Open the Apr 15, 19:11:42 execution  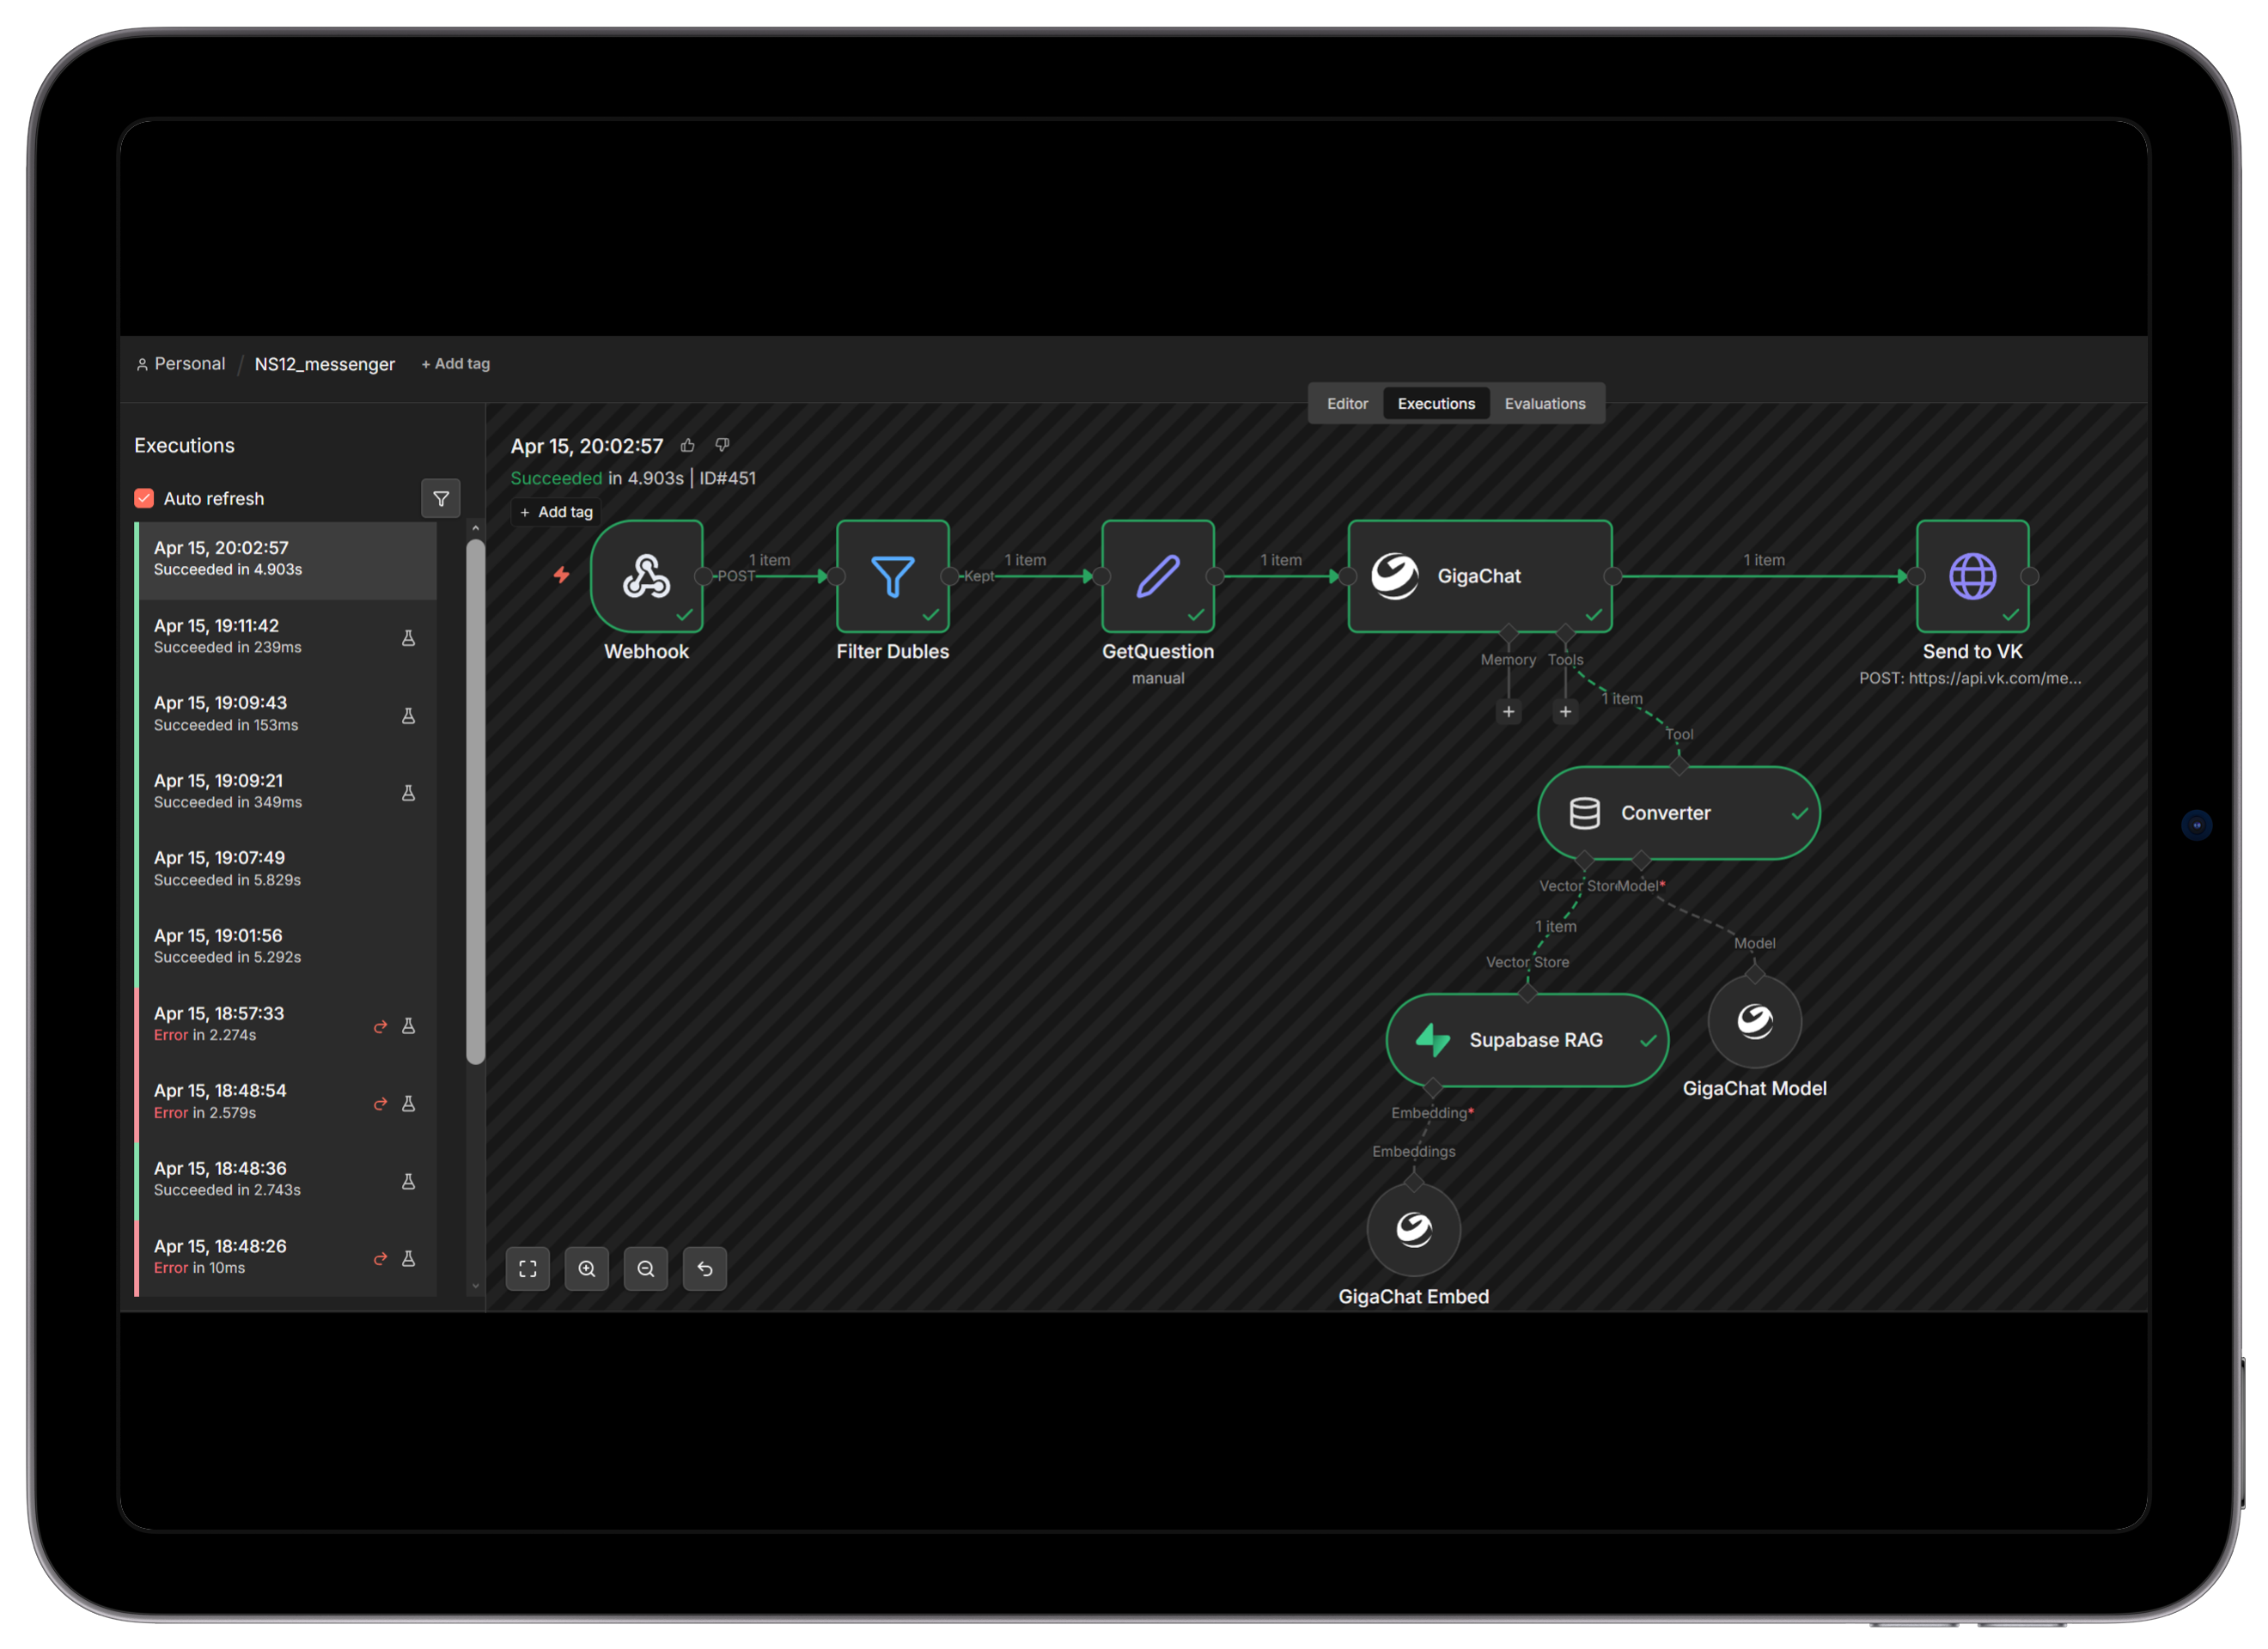point(286,637)
